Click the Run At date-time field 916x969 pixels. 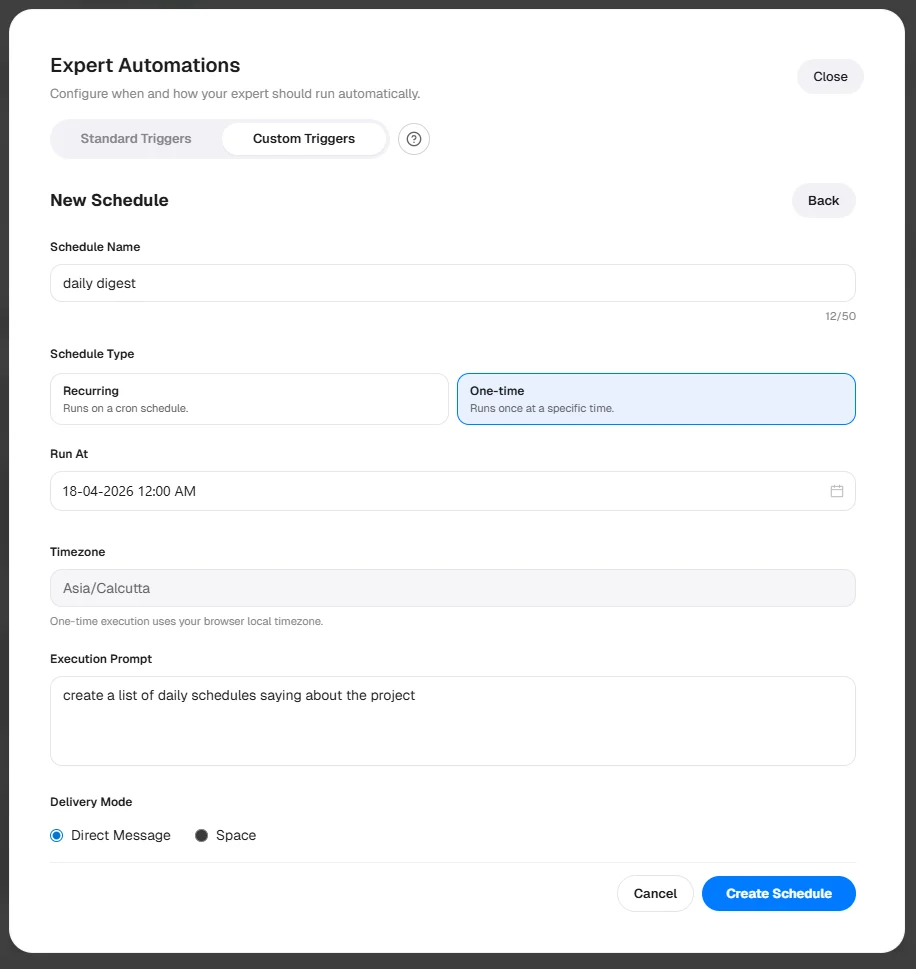point(452,491)
